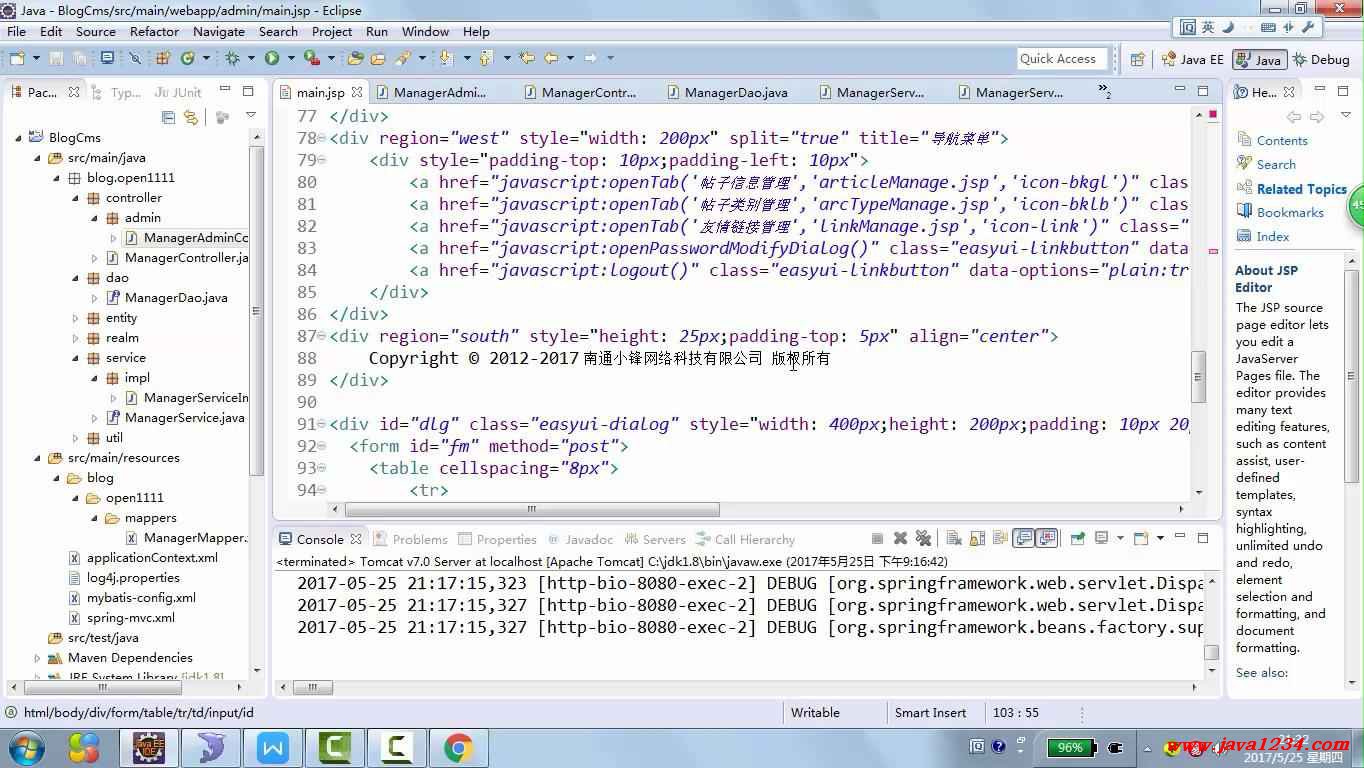Click Remove All Terminated Launches in Console
The image size is (1364, 768).
[923, 538]
